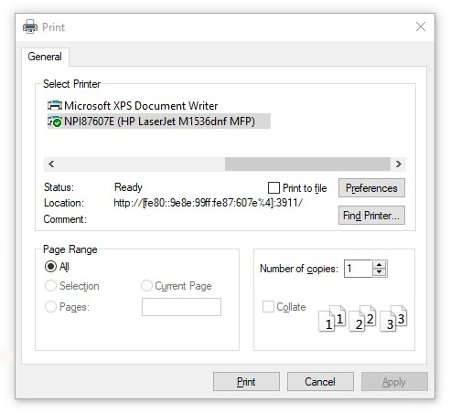Select NPI87607E HP LaserJet M1536dnf MFP printer

(x=159, y=121)
